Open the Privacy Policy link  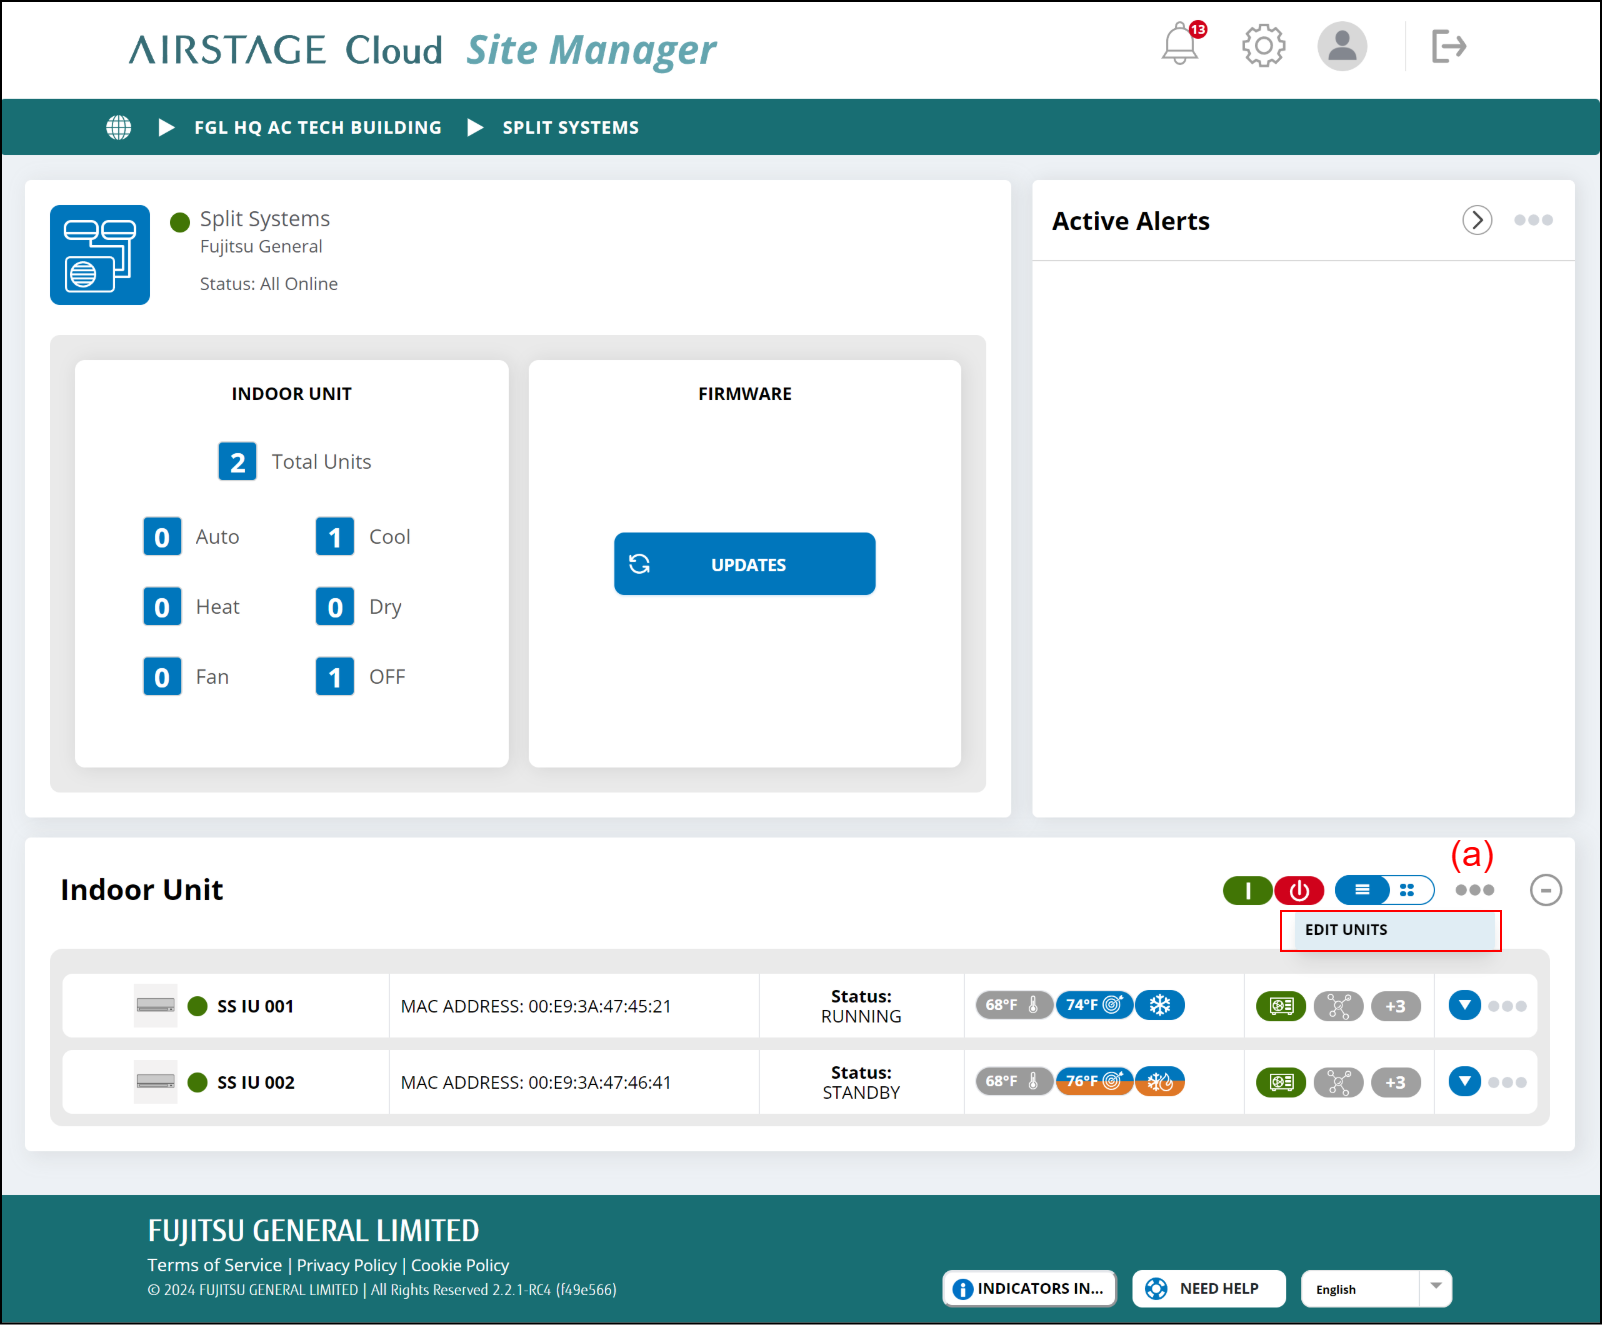tap(346, 1265)
